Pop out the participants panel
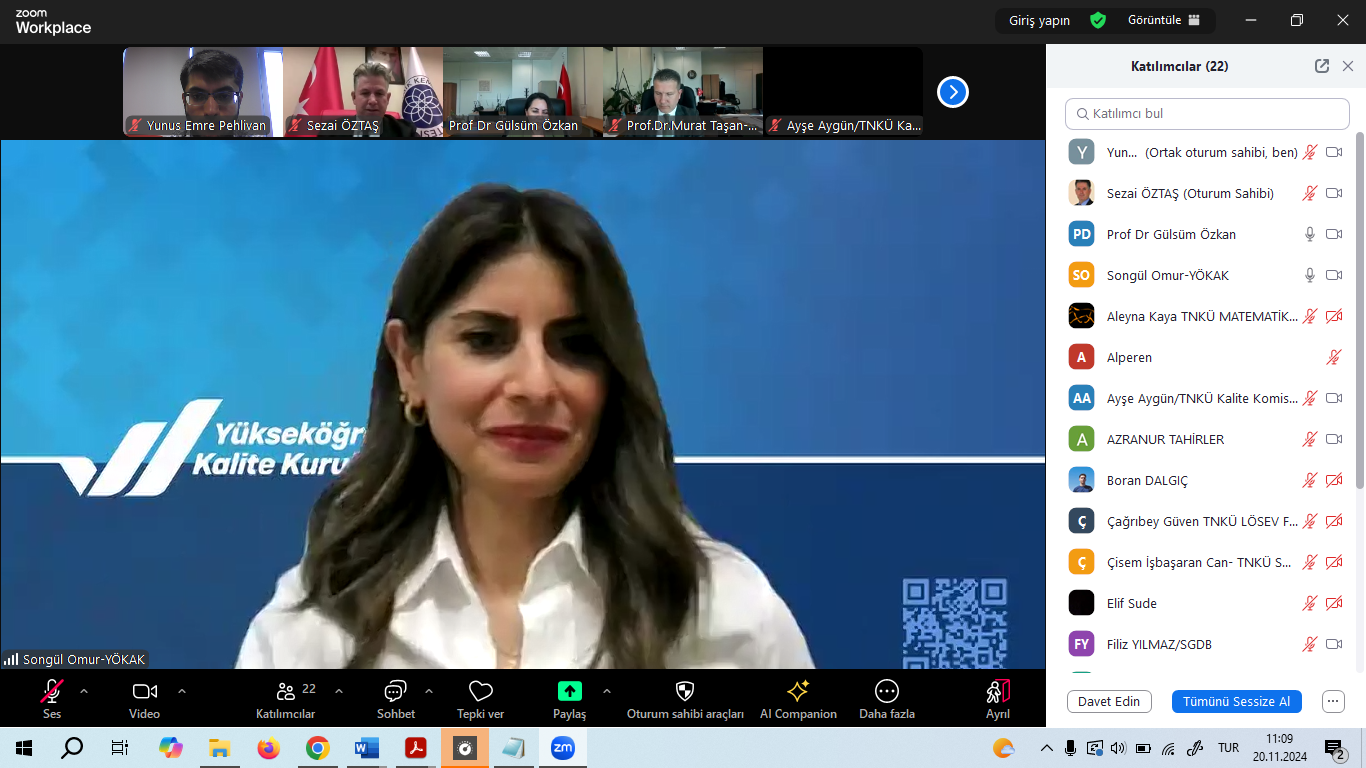Image resolution: width=1366 pixels, height=768 pixels. pyautogui.click(x=1322, y=66)
